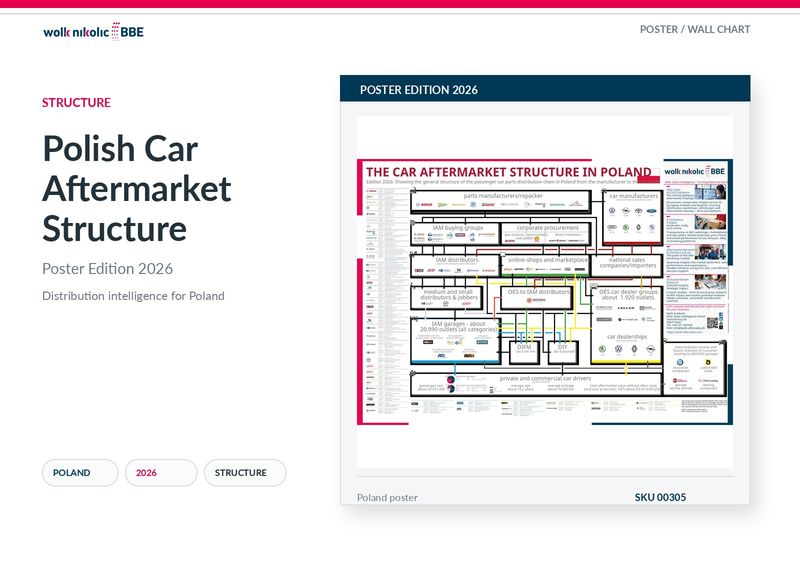Click the car manufacturers box in poster
The height and width of the screenshot is (565, 800).
[x=633, y=216]
